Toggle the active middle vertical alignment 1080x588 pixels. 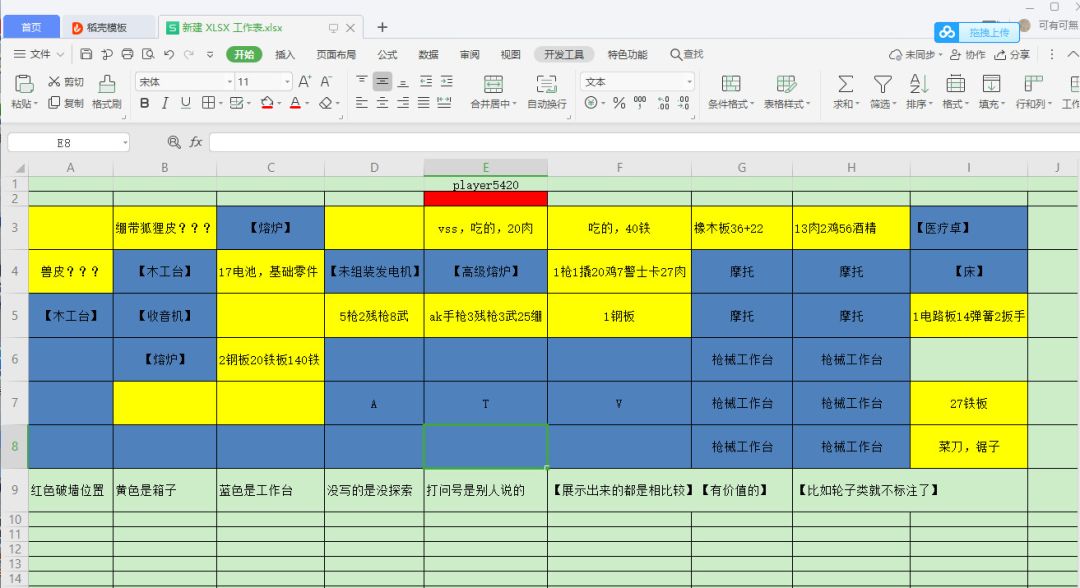(382, 81)
